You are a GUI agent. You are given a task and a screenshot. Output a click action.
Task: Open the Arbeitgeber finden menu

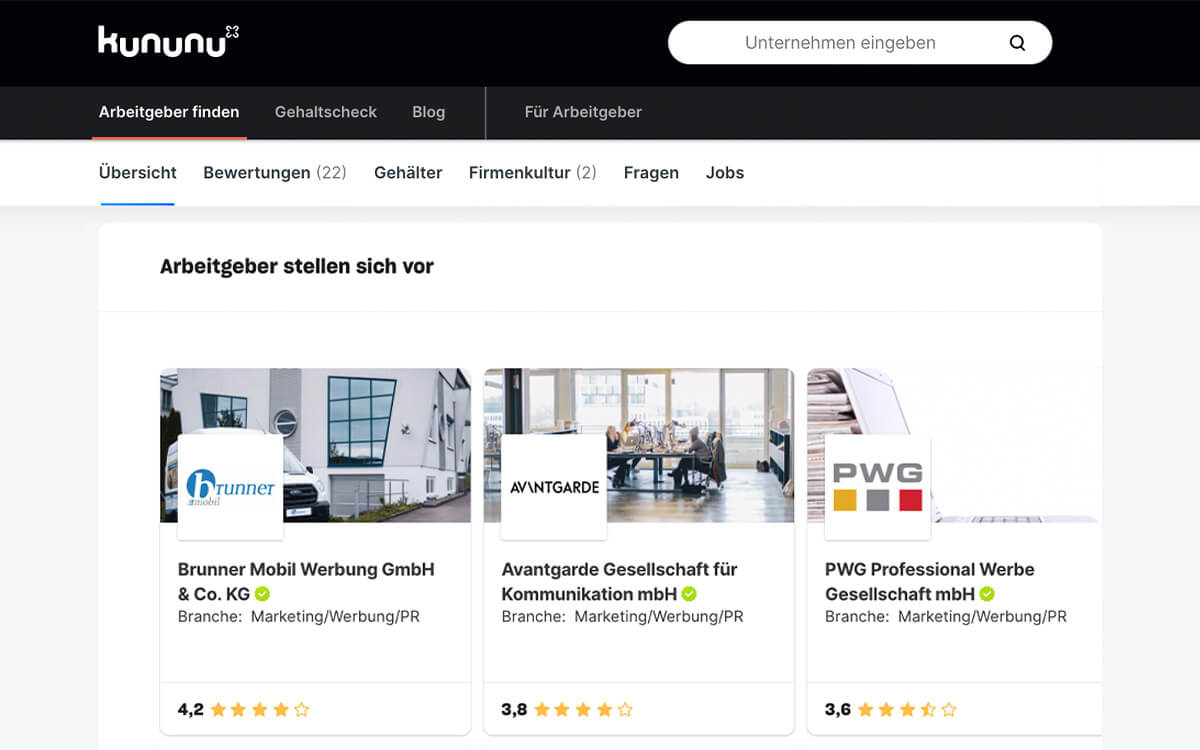[x=169, y=112]
